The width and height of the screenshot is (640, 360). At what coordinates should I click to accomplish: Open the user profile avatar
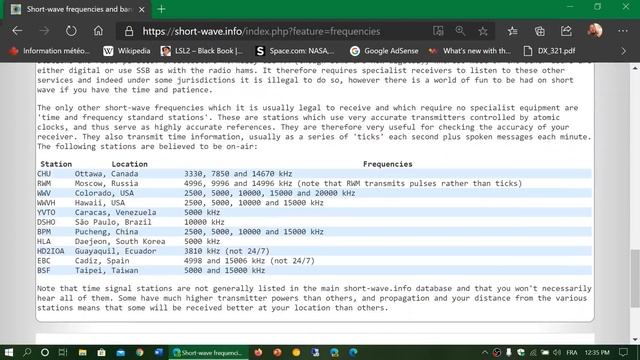click(x=595, y=31)
